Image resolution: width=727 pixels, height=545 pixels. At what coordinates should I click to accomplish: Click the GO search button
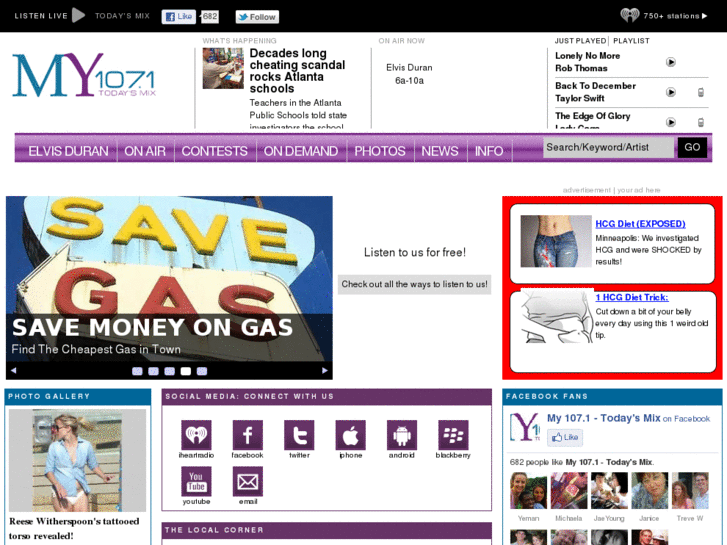pos(692,147)
